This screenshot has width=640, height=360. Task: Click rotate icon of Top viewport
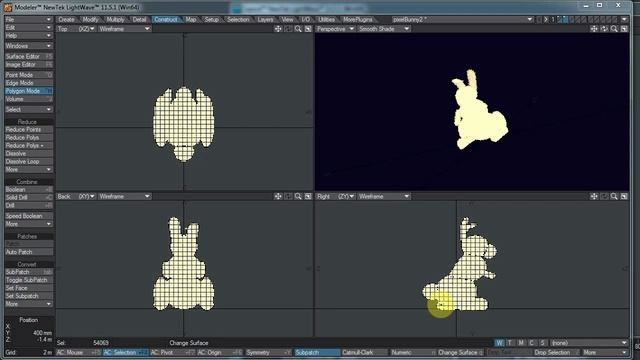pyautogui.click(x=288, y=29)
